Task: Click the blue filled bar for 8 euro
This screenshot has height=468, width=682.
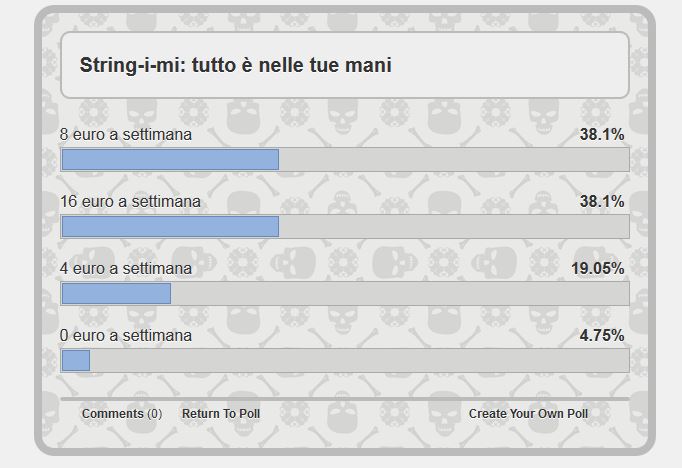Action: (170, 160)
